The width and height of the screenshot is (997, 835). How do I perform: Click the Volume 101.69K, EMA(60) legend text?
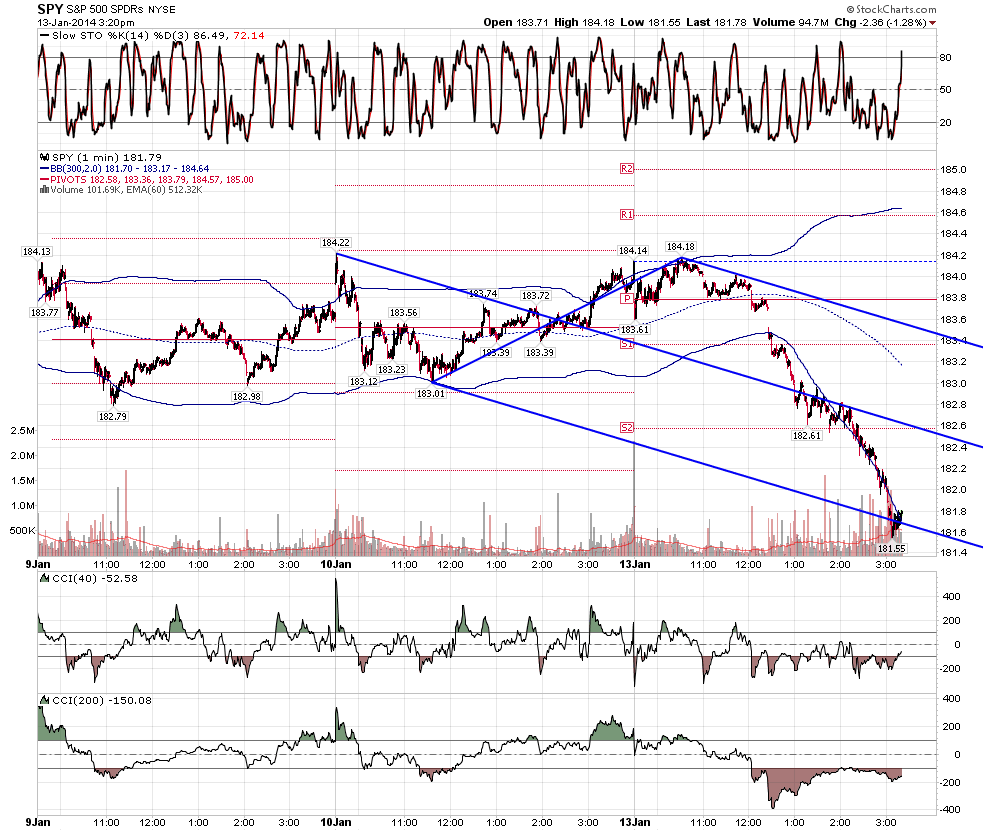pyautogui.click(x=127, y=190)
